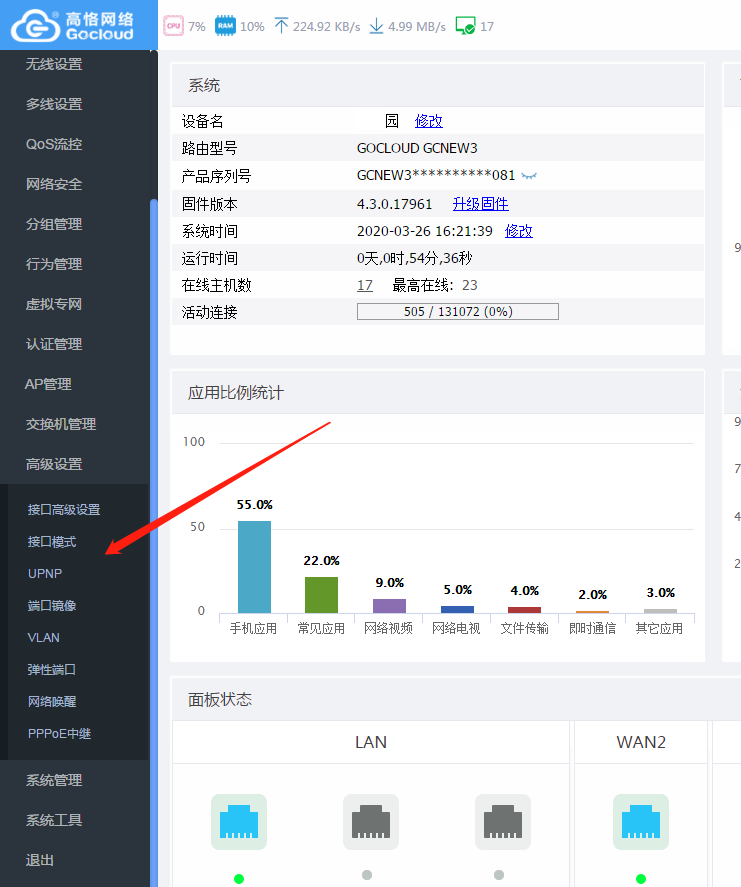Viewport: 741px width, 887px height.
Task: Click the second LAN port icon
Action: point(370,822)
